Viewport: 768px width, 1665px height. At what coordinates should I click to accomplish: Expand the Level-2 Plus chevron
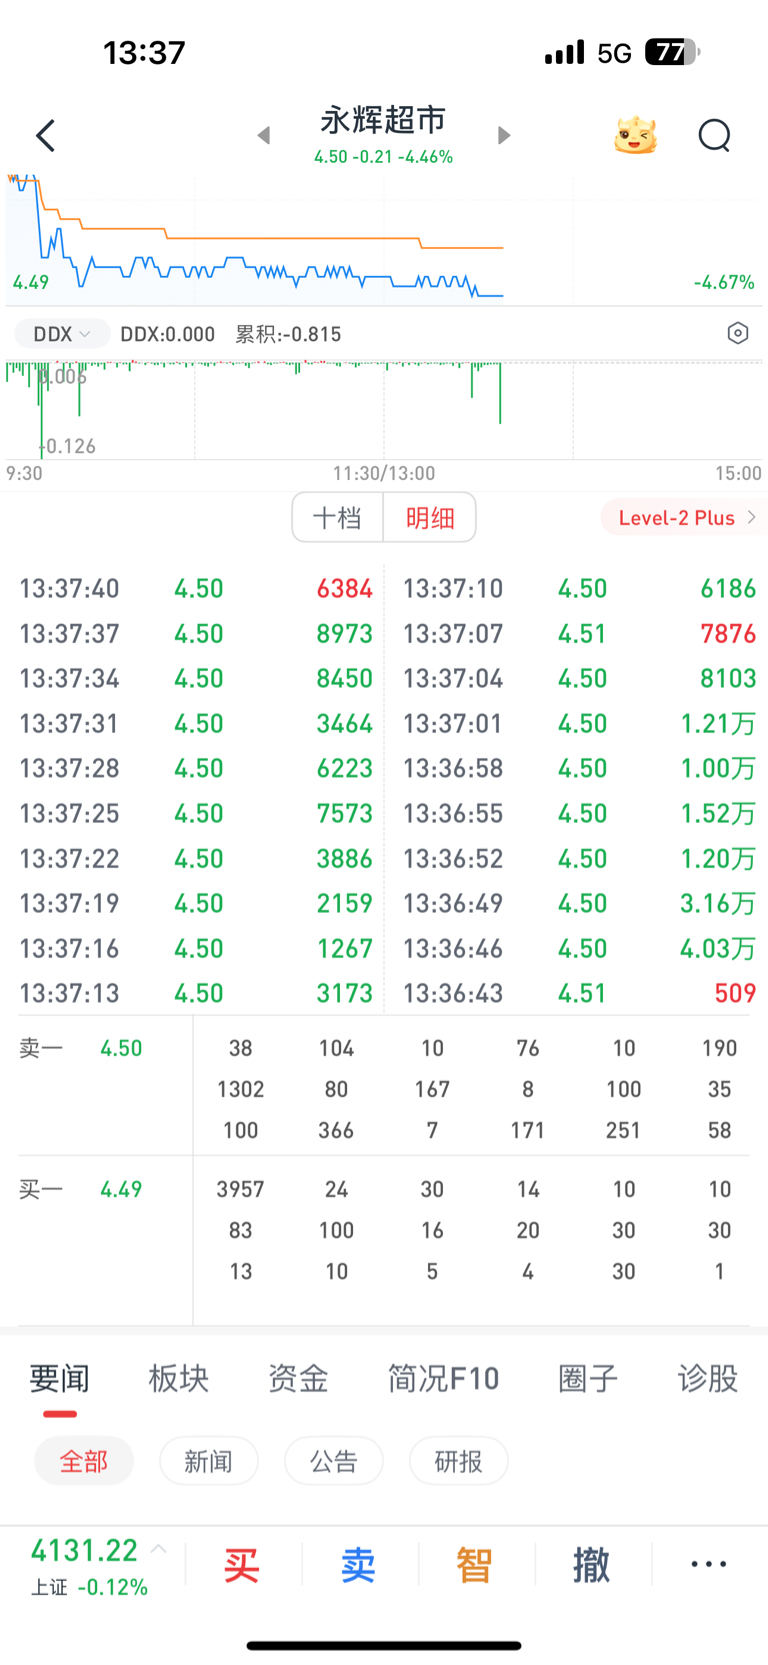(751, 517)
